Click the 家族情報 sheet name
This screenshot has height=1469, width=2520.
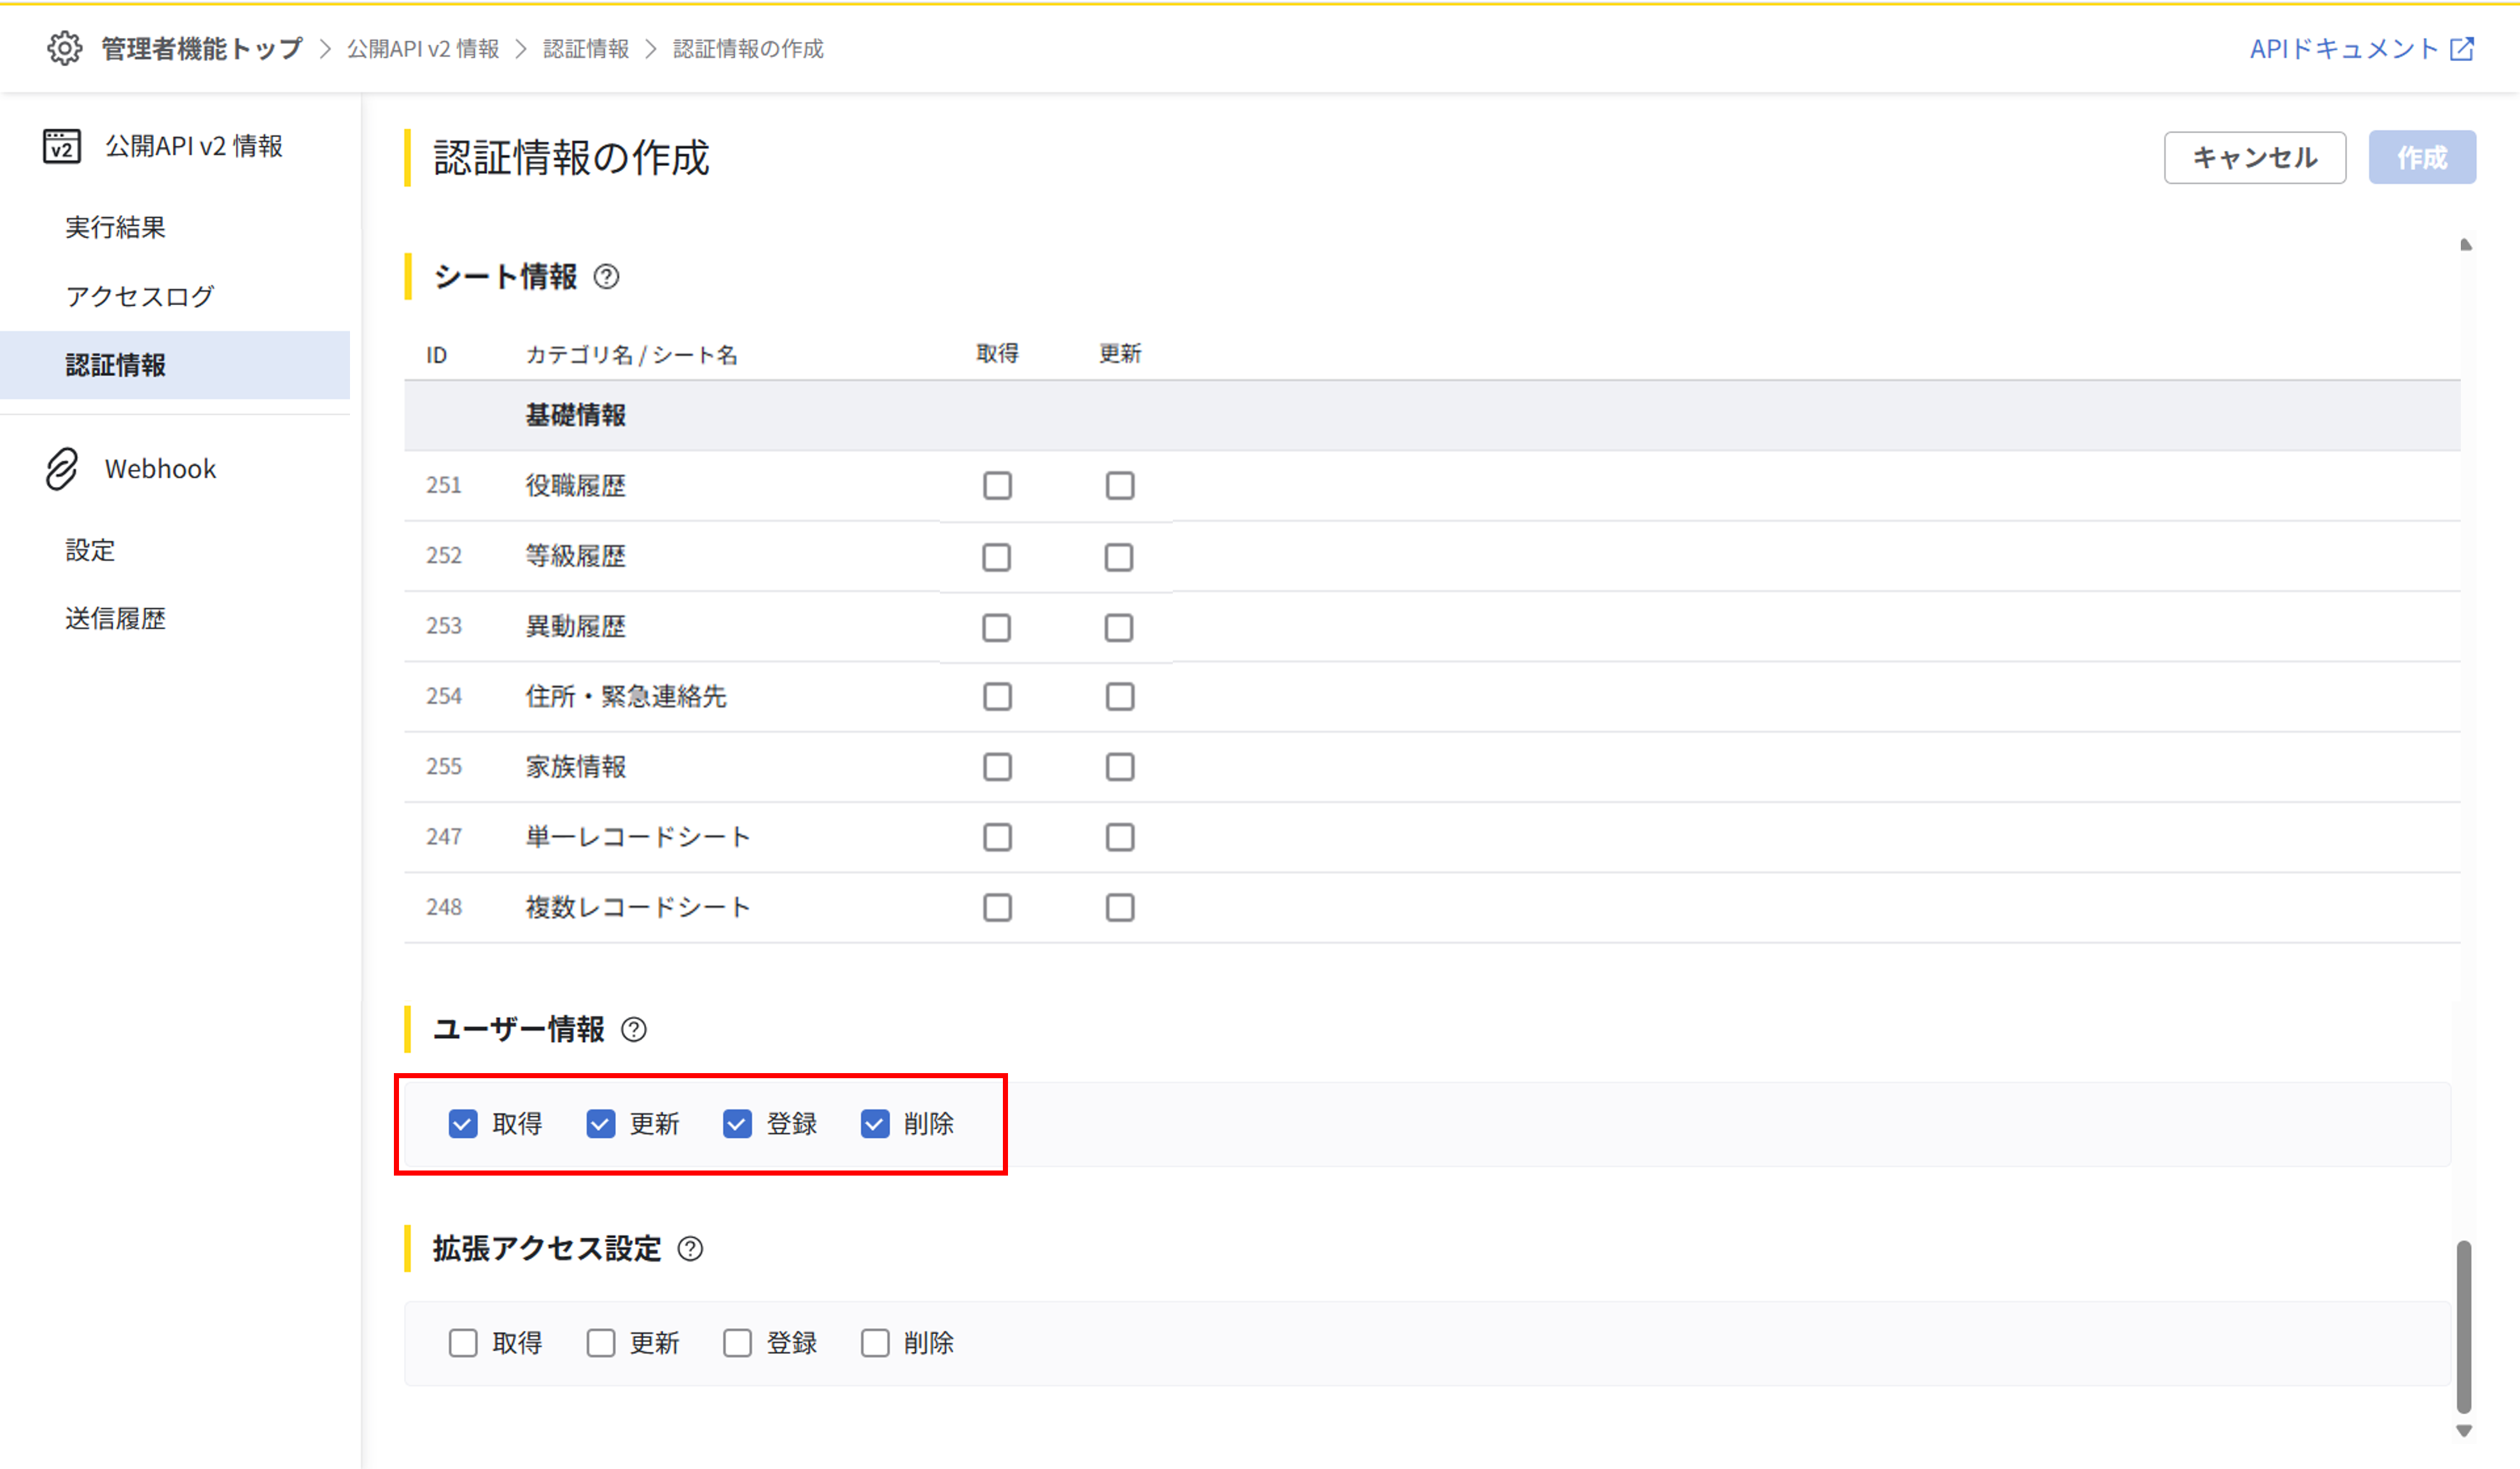coord(576,767)
